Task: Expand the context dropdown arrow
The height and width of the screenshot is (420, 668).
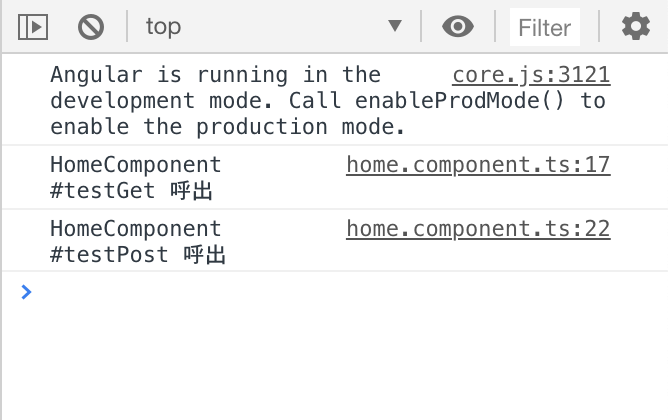Action: click(395, 26)
